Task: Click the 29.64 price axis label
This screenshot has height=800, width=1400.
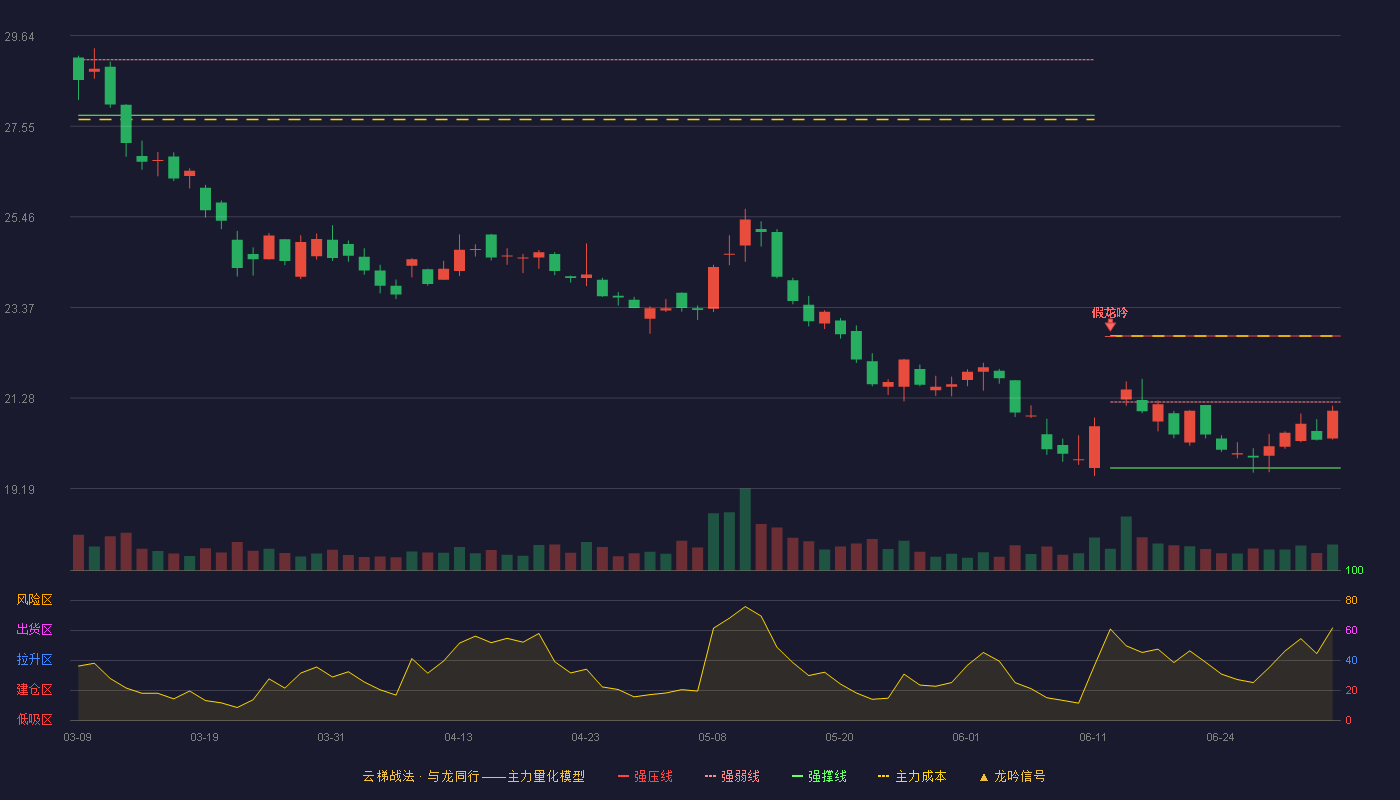Action: 19,36
